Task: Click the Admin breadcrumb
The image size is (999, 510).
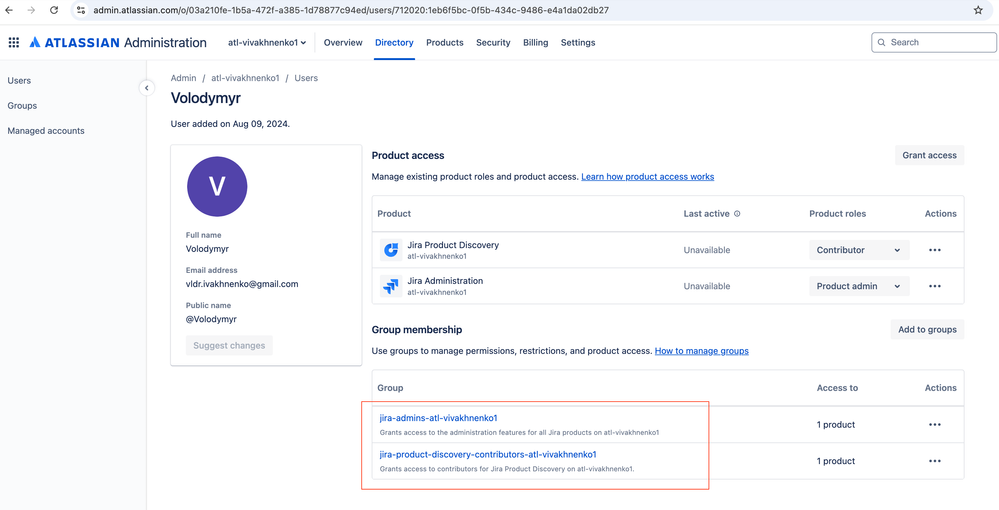Action: point(183,78)
